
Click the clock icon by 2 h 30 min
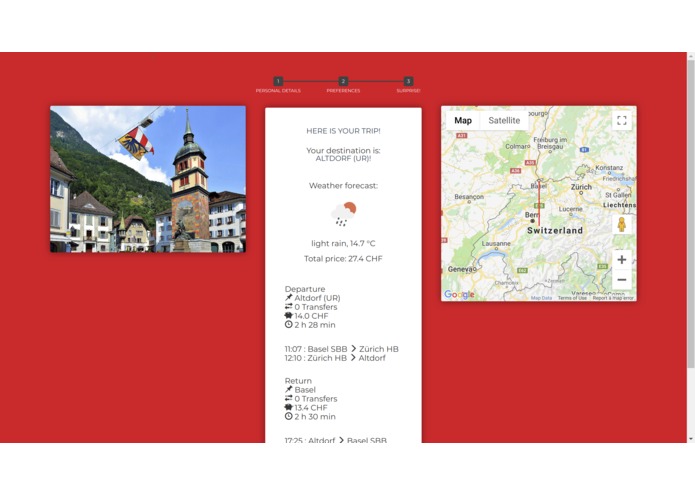coord(289,416)
